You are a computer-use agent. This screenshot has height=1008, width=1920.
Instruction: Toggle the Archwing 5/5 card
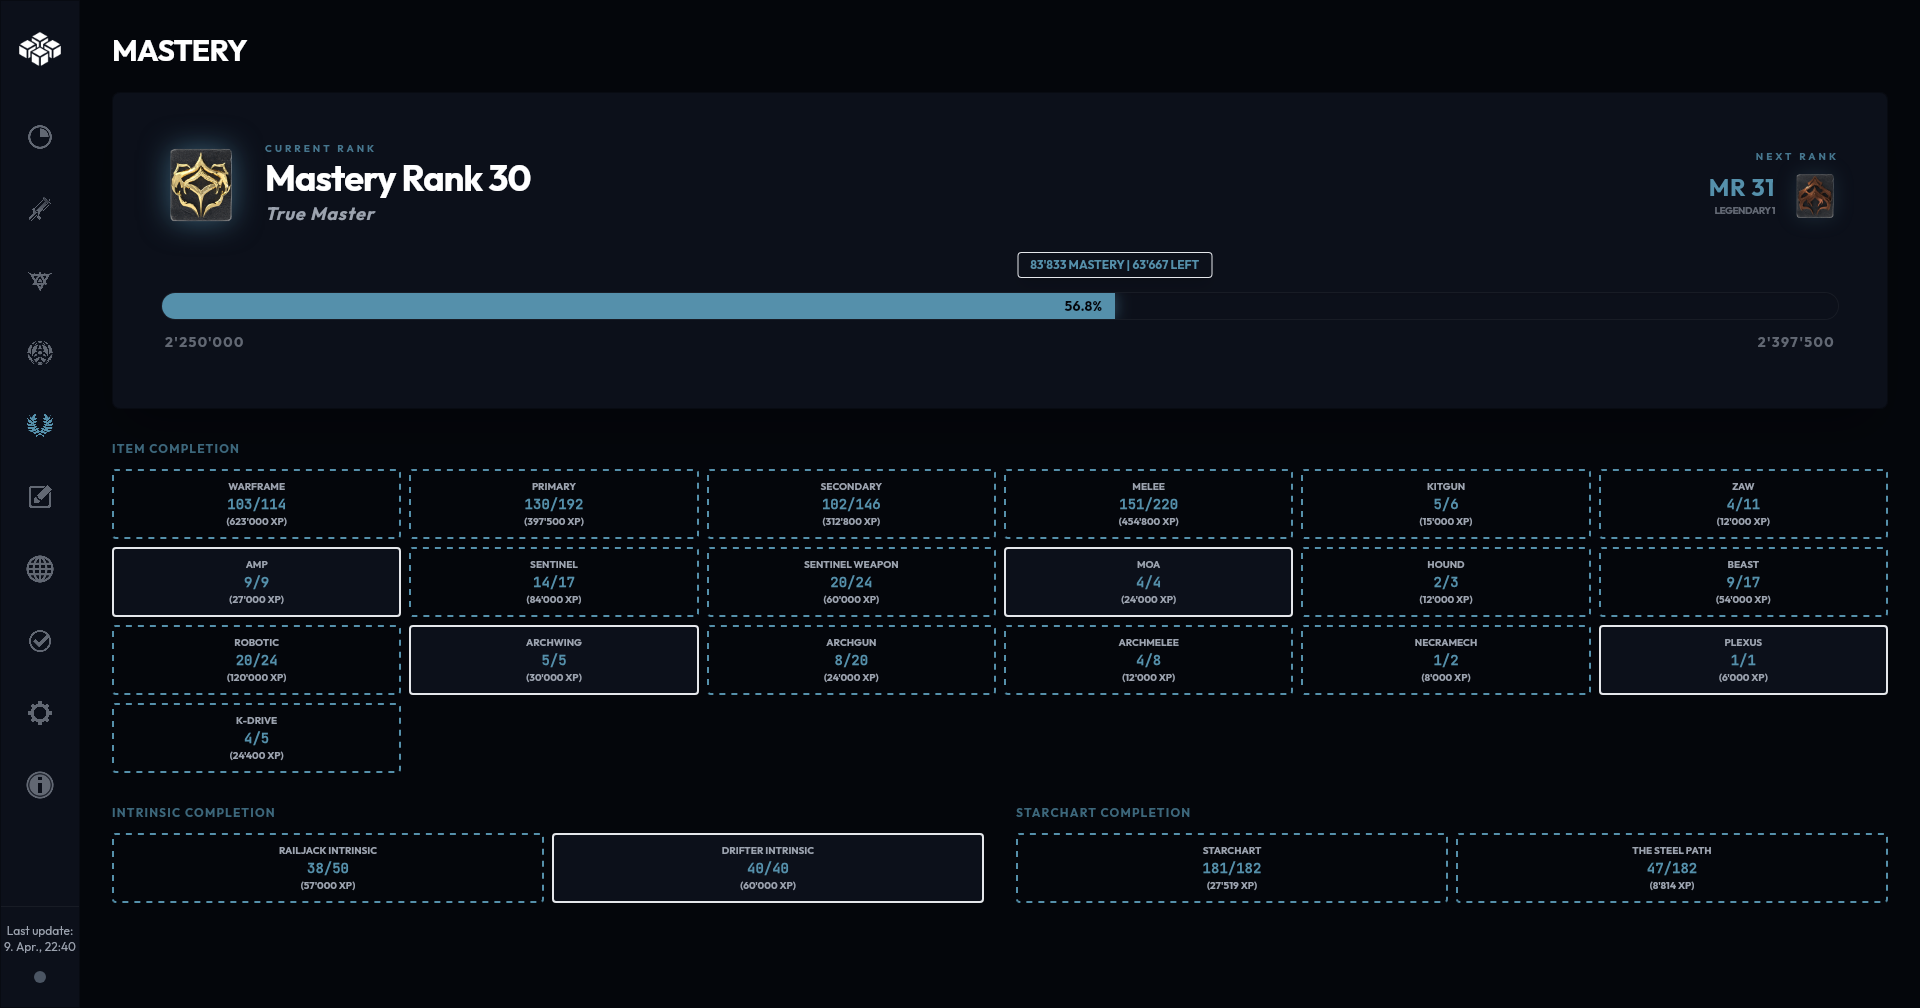pyautogui.click(x=554, y=660)
